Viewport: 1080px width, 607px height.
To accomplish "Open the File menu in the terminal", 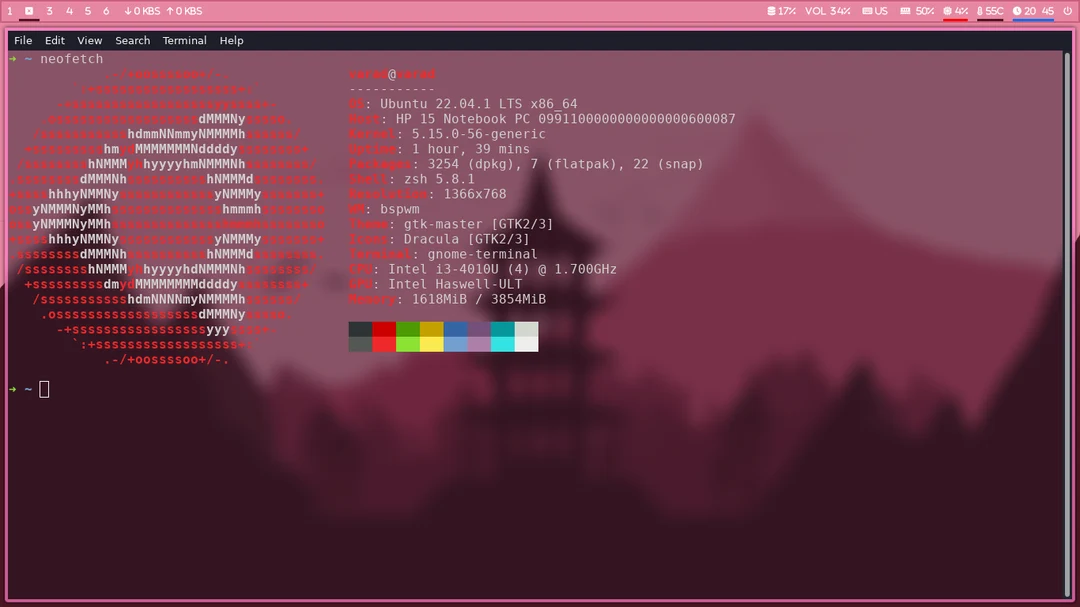I will [22, 40].
